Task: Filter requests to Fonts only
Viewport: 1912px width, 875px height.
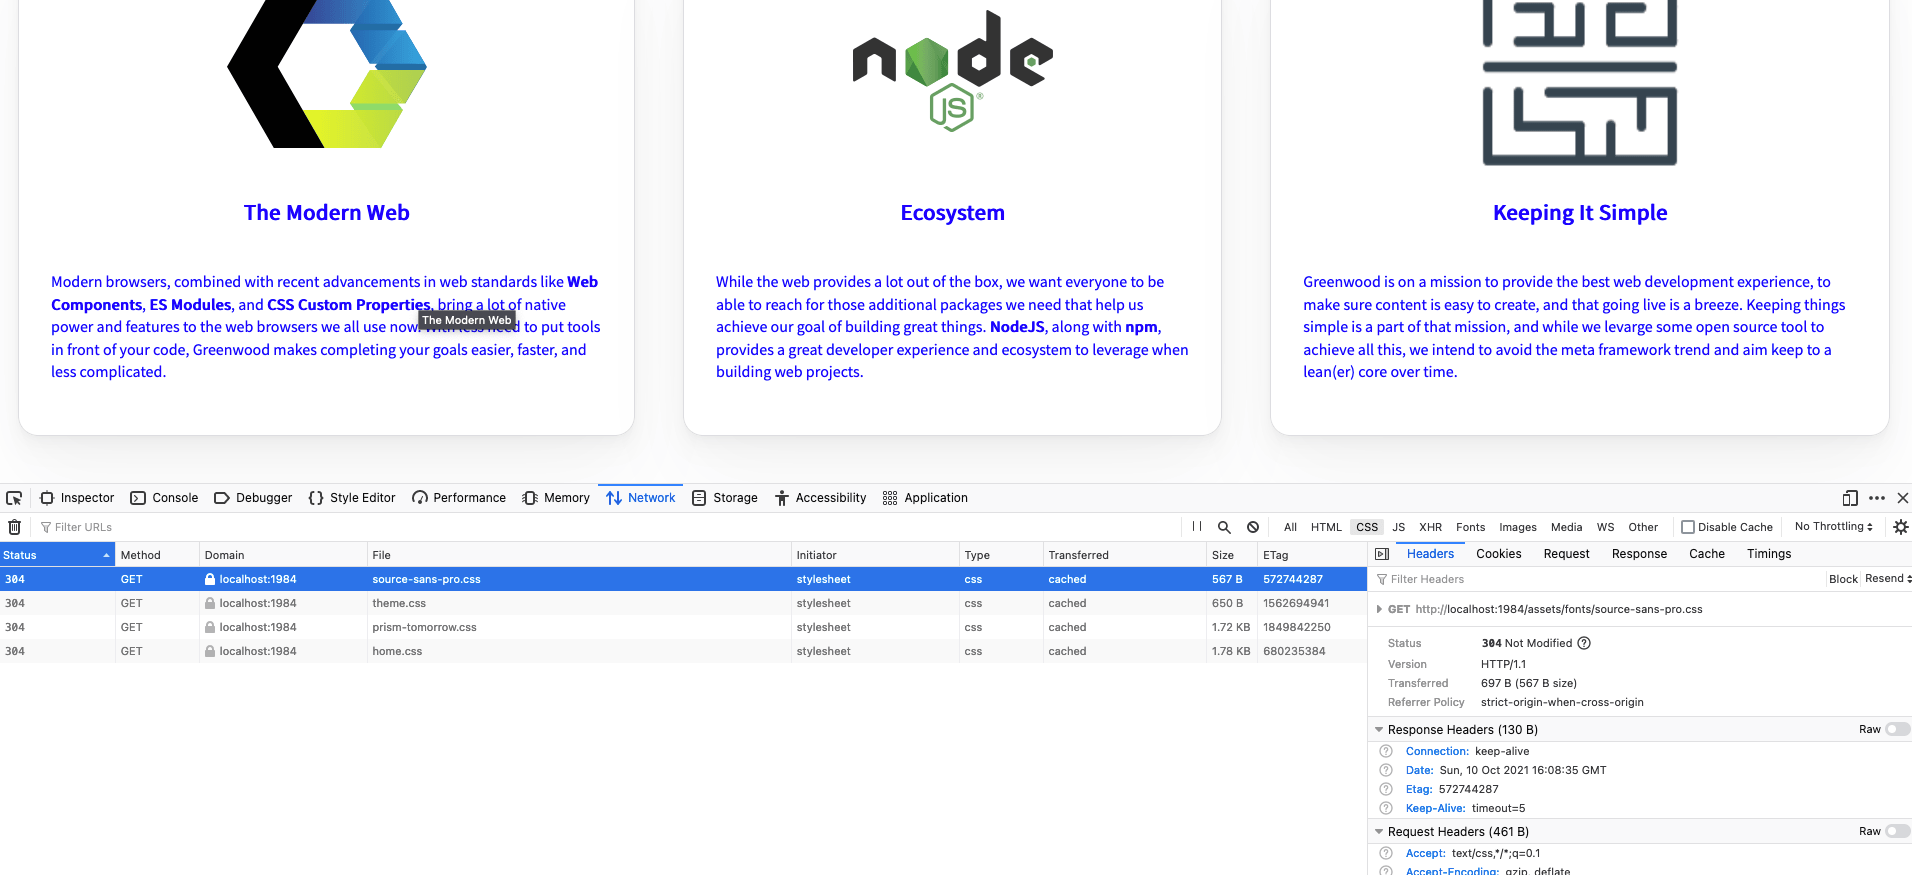Action: [x=1470, y=527]
